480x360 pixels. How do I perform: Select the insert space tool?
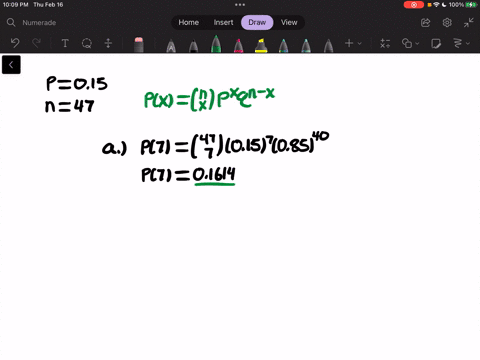[108, 43]
